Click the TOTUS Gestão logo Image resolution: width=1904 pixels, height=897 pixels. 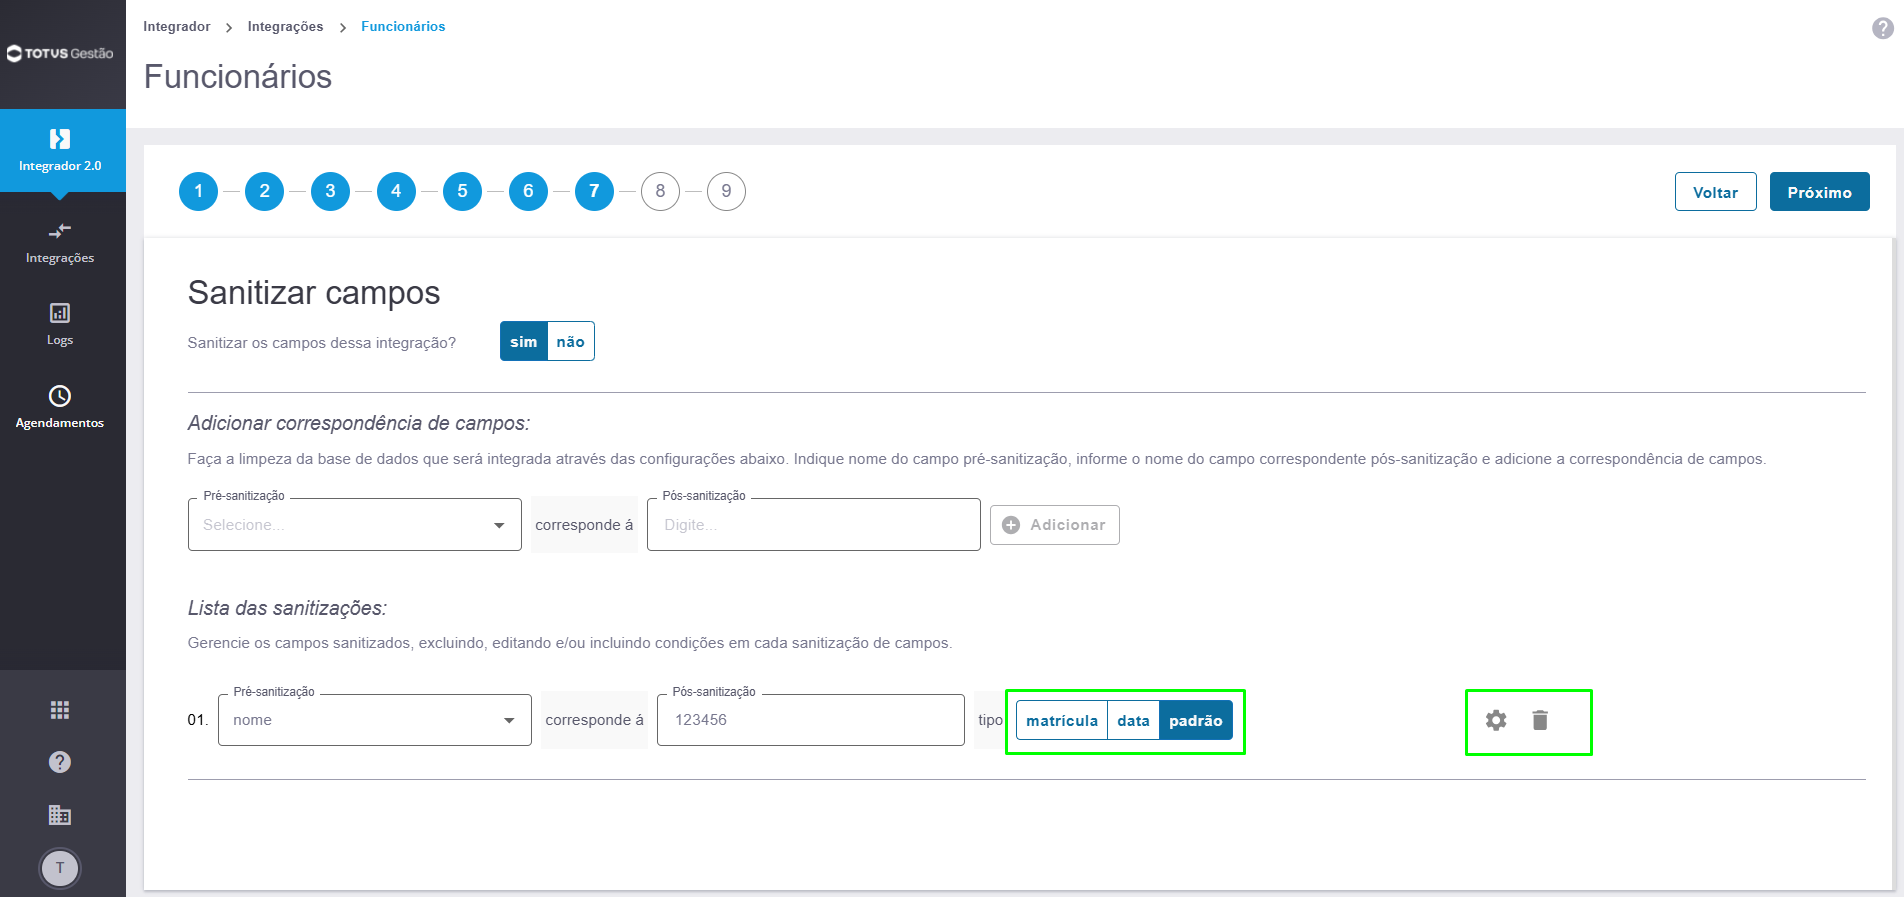point(60,53)
